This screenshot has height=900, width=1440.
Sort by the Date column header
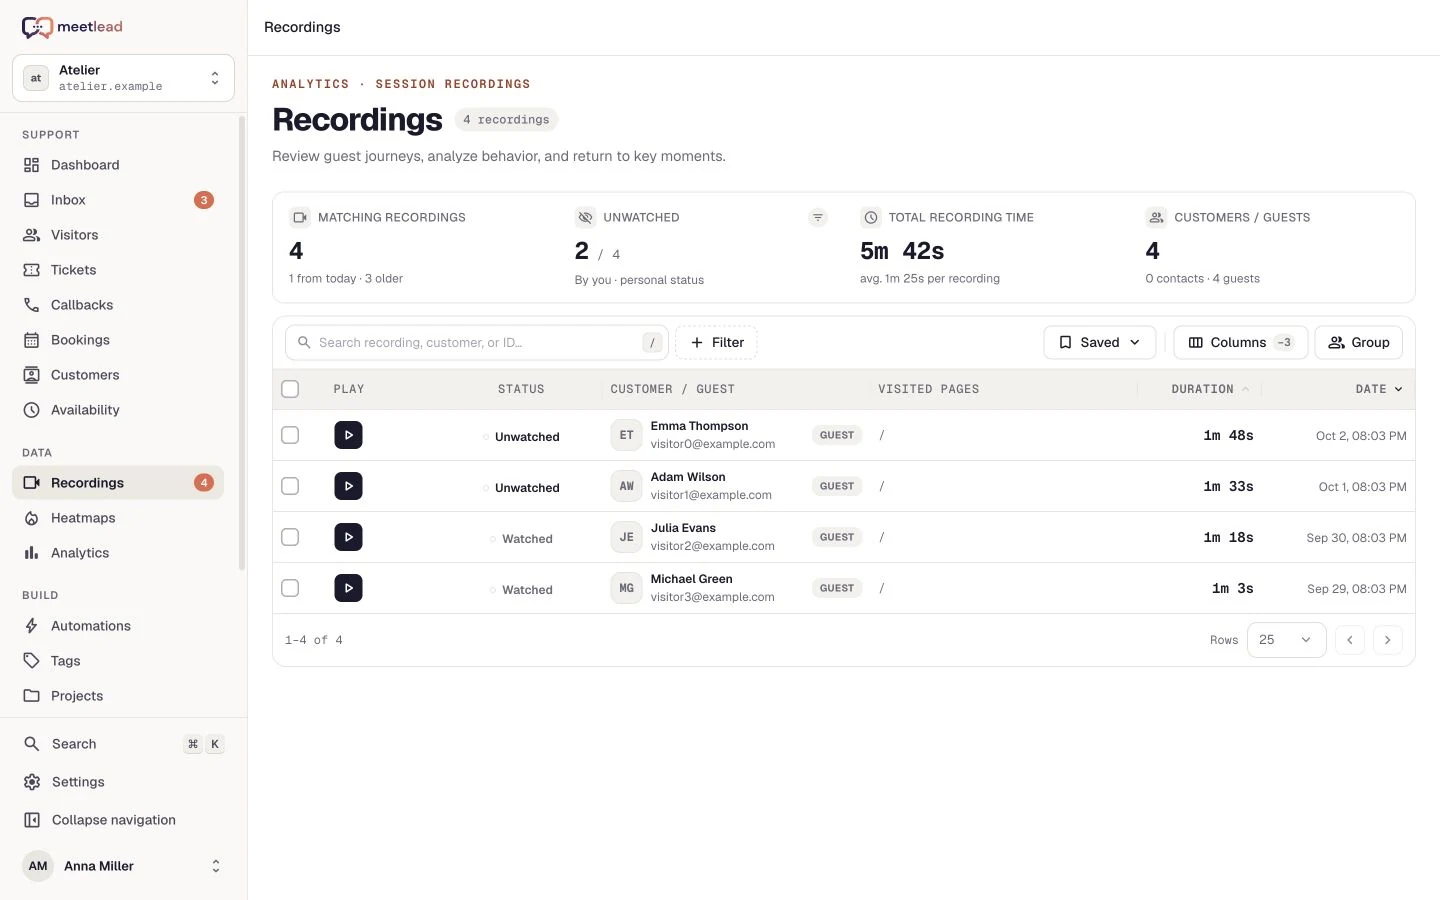(x=1379, y=389)
